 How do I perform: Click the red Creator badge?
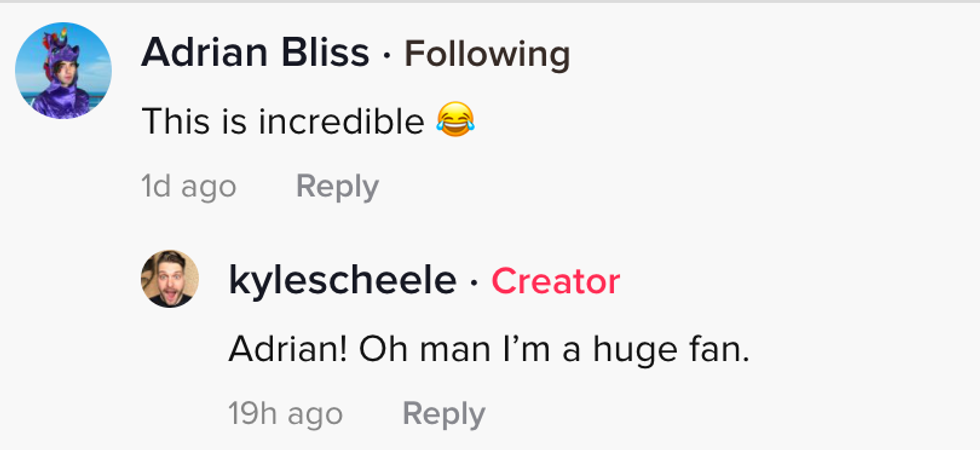(555, 282)
